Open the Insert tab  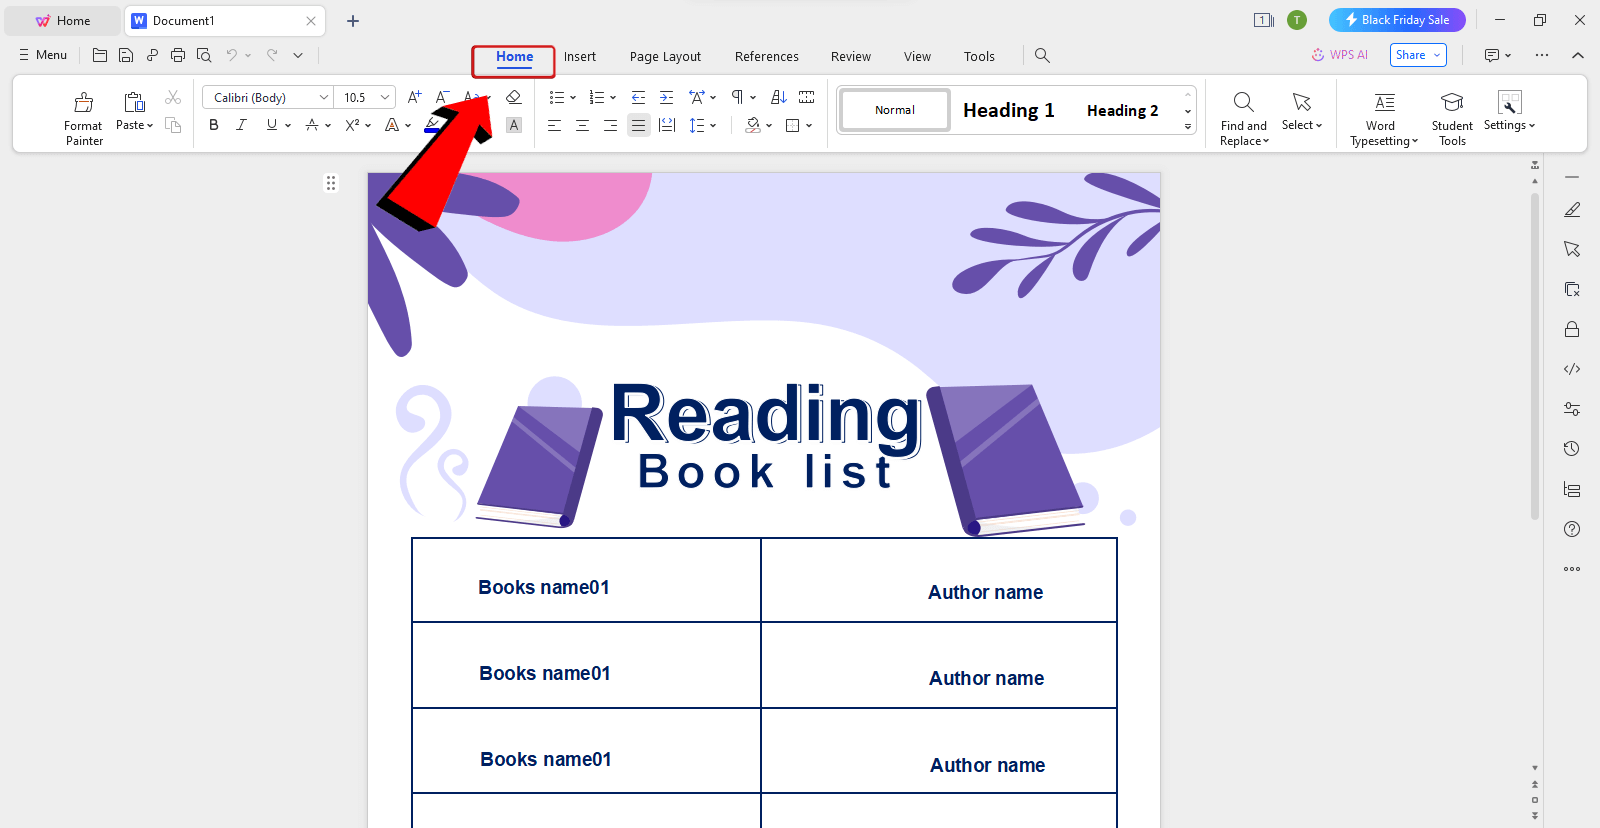click(x=580, y=57)
